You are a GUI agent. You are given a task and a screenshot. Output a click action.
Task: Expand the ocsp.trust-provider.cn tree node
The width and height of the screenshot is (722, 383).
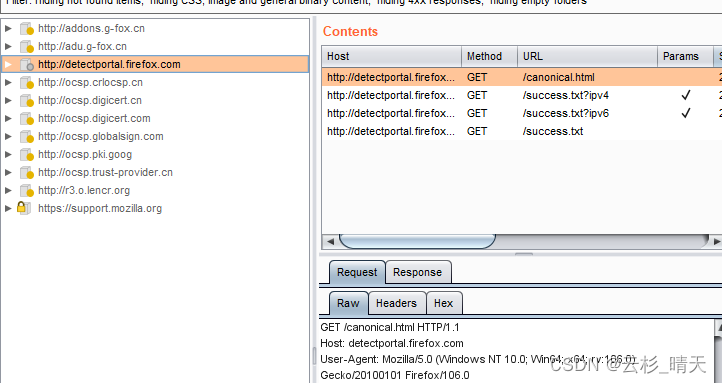(x=8, y=172)
